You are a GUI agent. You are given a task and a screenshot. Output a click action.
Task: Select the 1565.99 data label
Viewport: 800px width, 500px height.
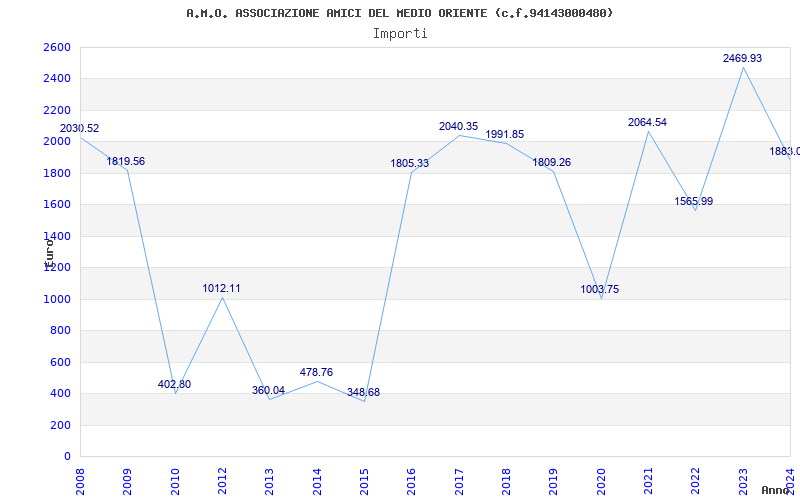point(694,202)
